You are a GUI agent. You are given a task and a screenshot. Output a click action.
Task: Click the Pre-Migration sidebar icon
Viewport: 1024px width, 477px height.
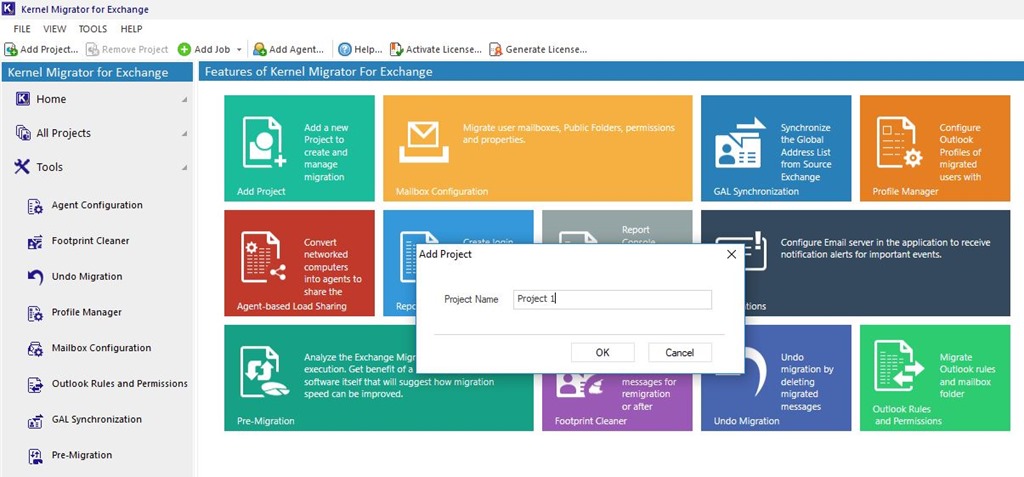[35, 456]
